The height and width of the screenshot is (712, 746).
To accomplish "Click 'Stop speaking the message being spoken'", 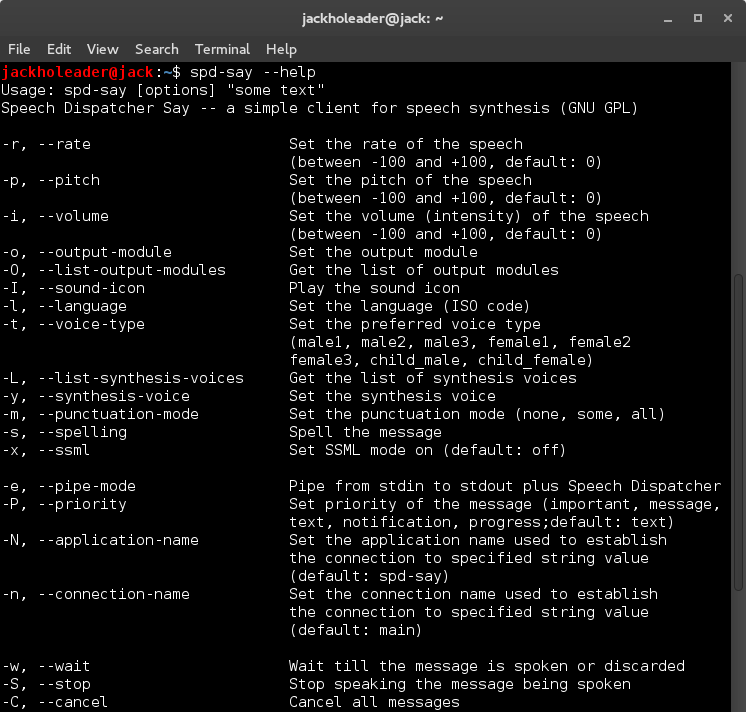I will (460, 684).
